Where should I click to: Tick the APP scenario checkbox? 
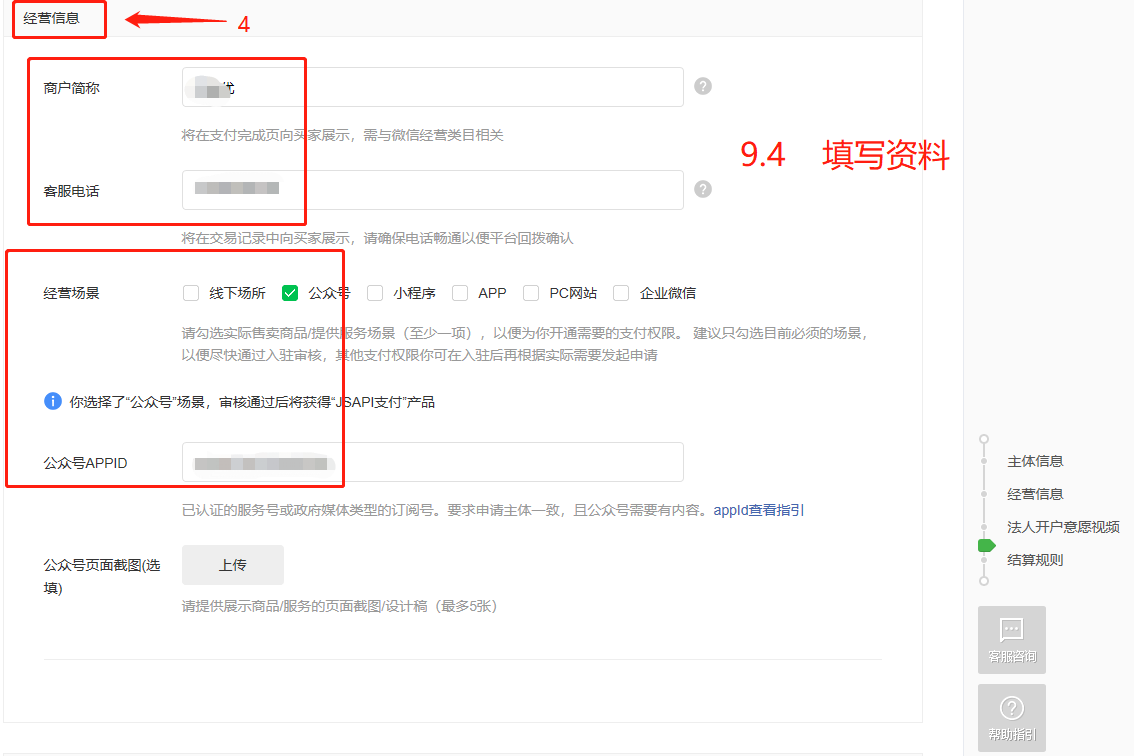[460, 293]
